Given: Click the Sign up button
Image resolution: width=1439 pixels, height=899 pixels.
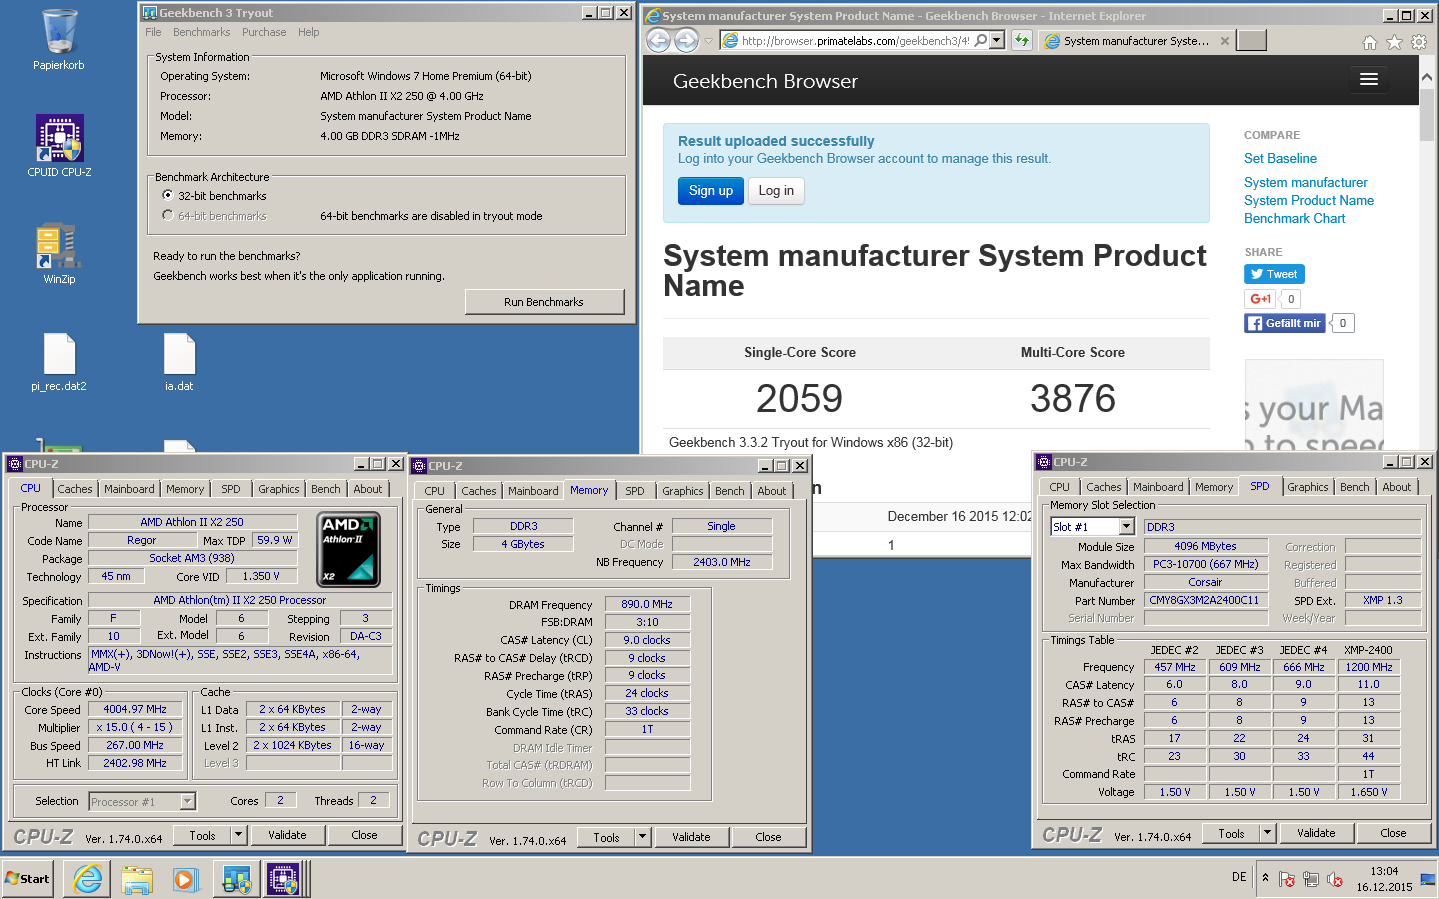Looking at the screenshot, I should [711, 191].
